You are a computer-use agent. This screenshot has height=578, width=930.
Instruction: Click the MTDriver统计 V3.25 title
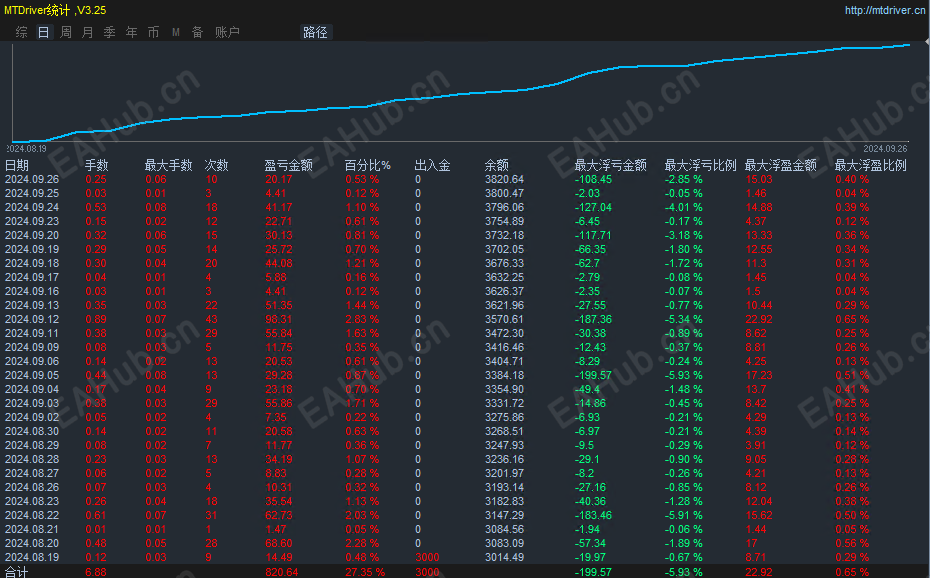[55, 10]
